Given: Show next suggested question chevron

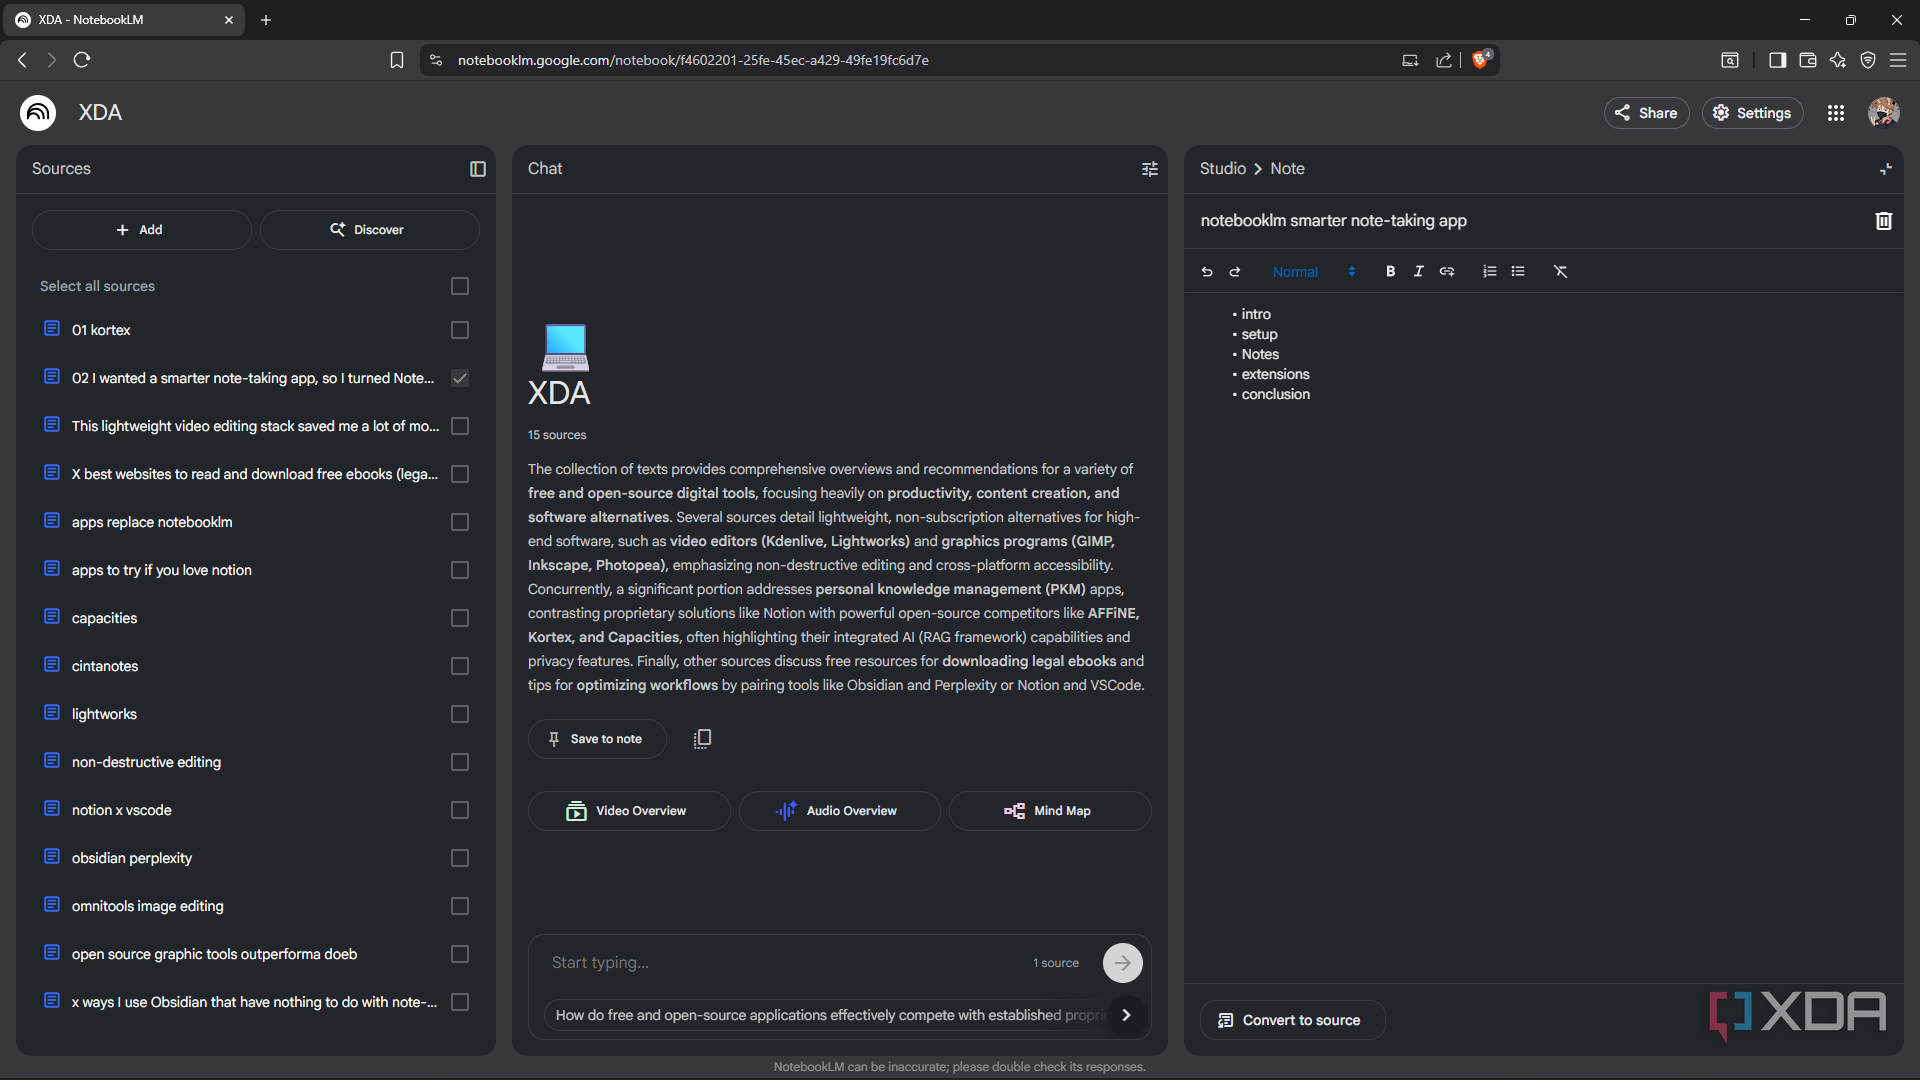Looking at the screenshot, I should point(1127,1015).
